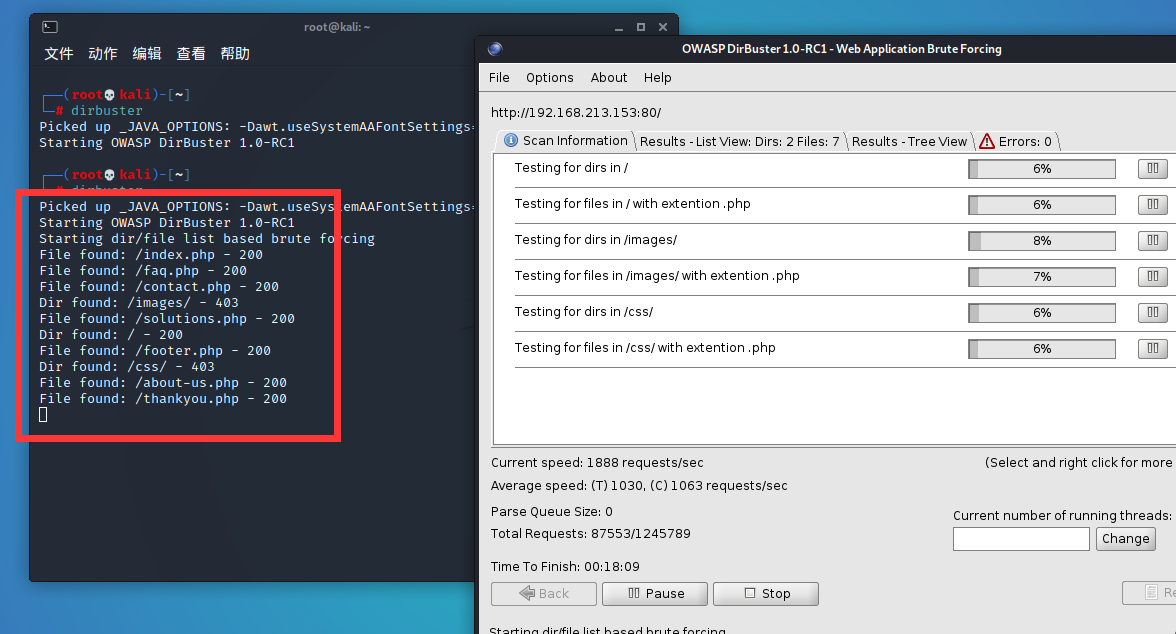Maximize the root@kali terminal window
1176x634 pixels.
point(640,27)
